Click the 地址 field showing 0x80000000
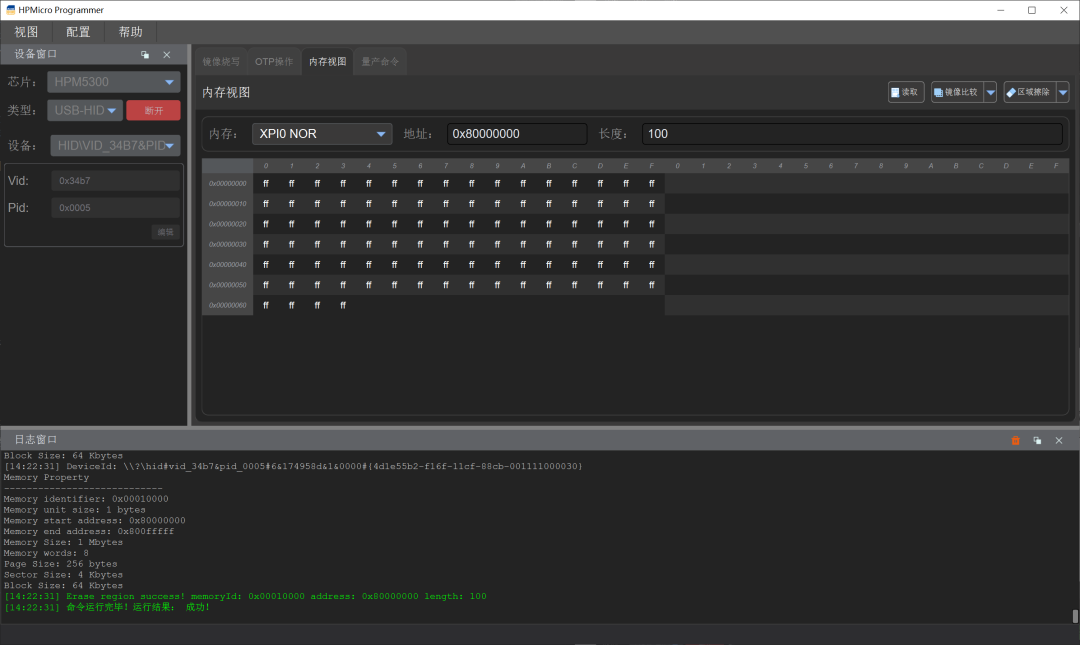The height and width of the screenshot is (645, 1080). (x=517, y=134)
